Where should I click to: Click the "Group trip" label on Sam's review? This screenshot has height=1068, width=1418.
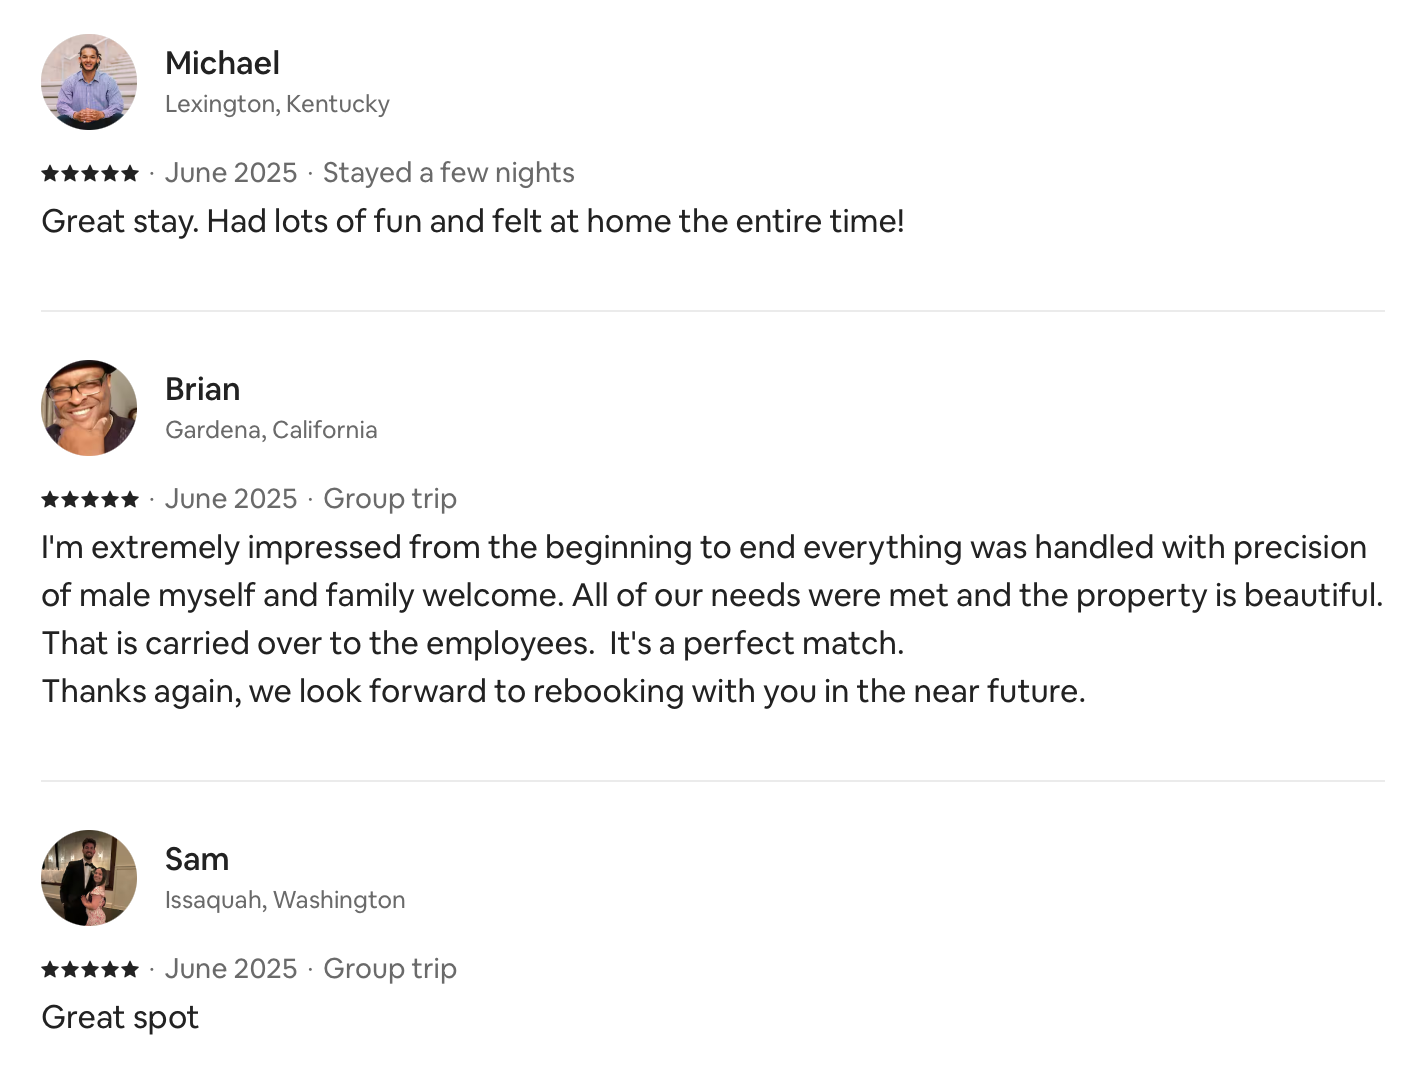[x=390, y=969]
